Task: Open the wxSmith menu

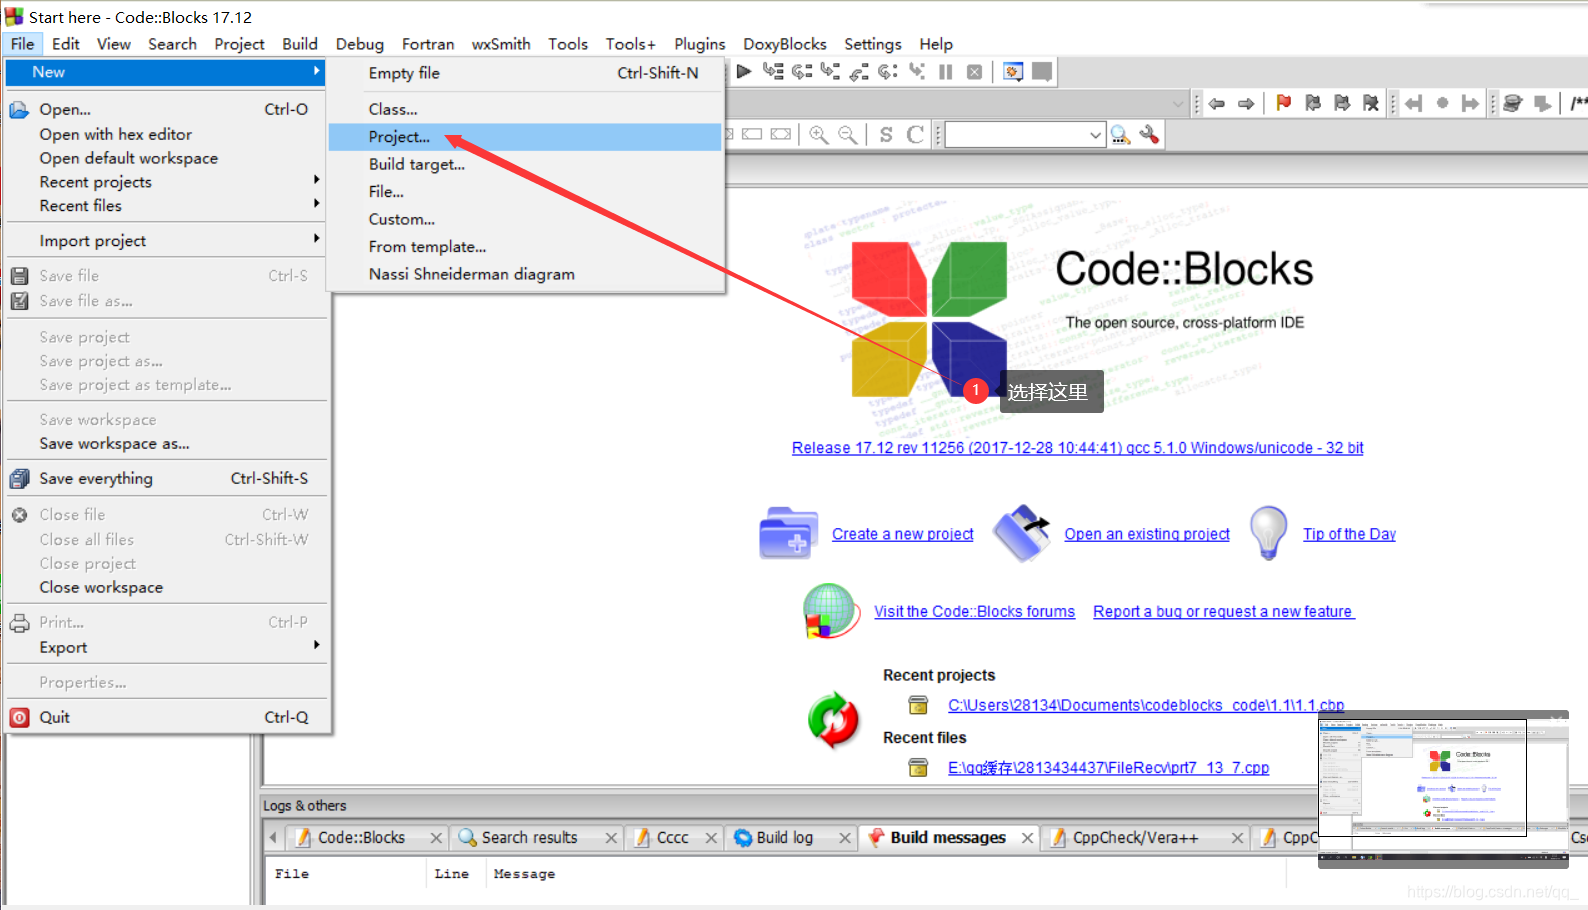Action: coord(501,44)
